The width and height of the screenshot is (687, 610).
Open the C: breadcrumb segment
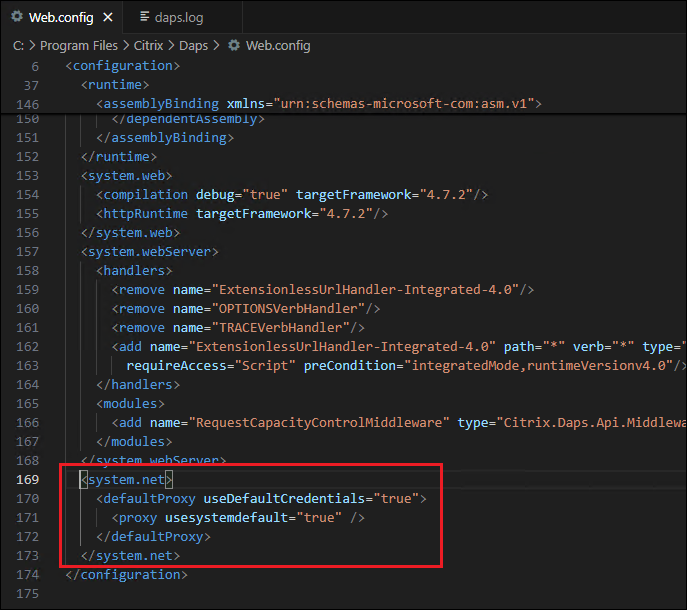(x=19, y=45)
